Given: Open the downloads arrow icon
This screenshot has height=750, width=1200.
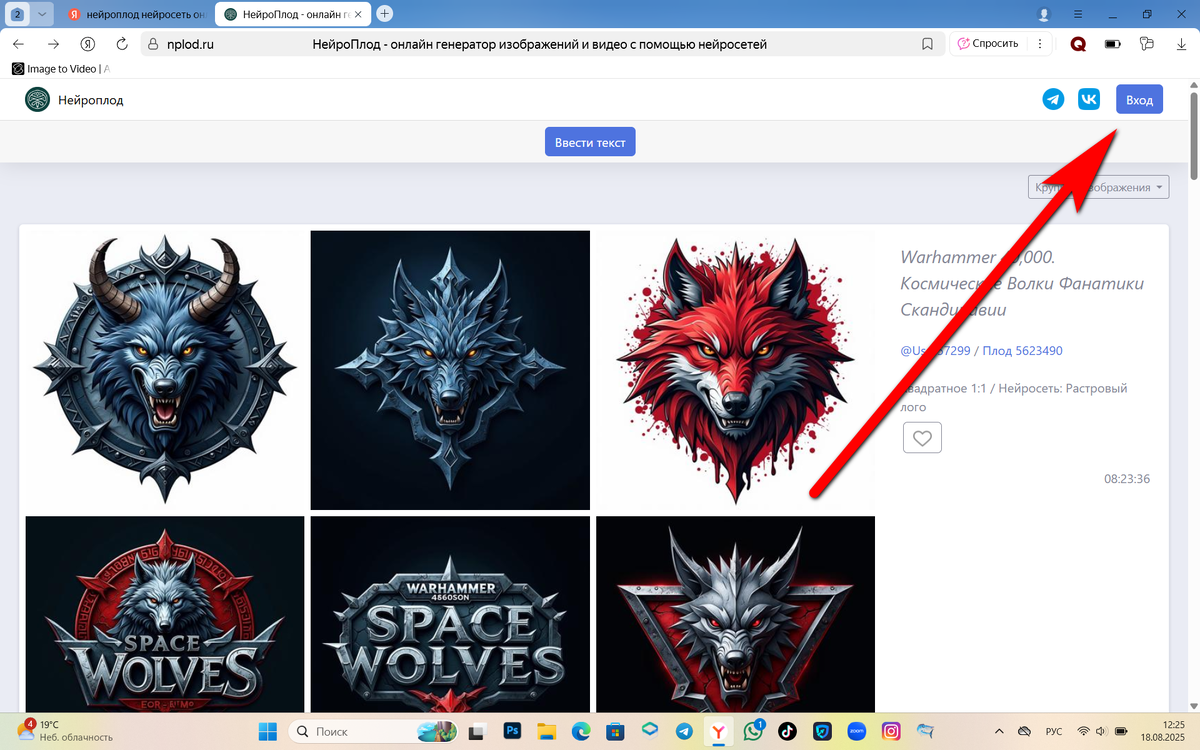Looking at the screenshot, I should (1180, 44).
